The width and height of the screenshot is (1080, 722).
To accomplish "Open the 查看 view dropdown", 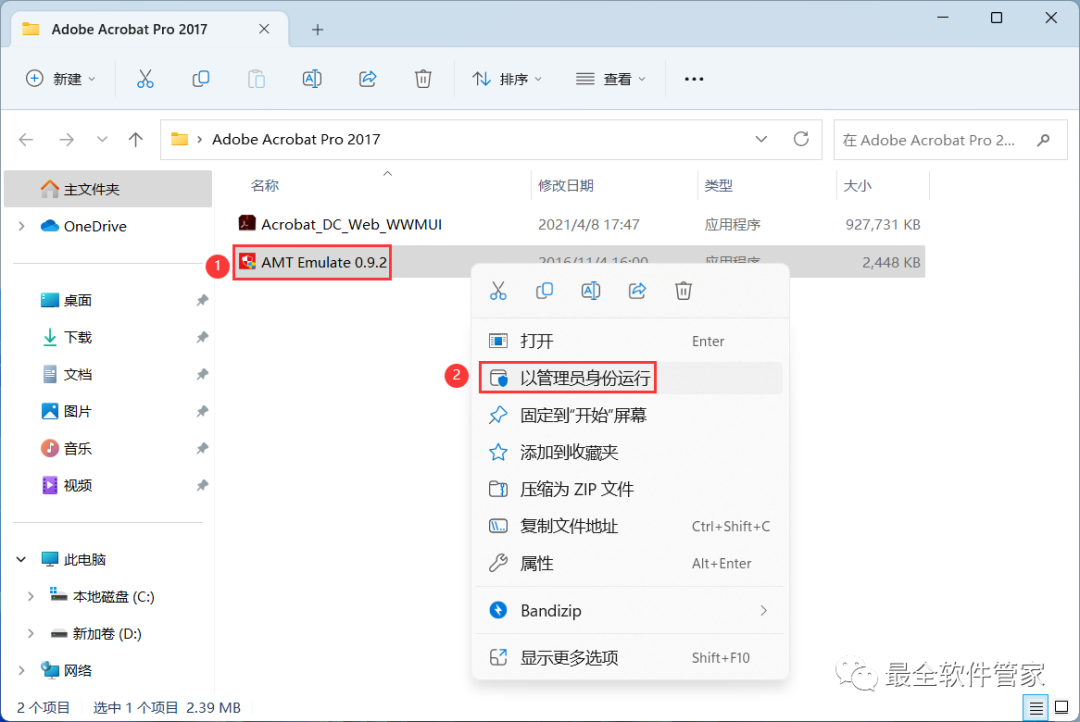I will [x=611, y=79].
